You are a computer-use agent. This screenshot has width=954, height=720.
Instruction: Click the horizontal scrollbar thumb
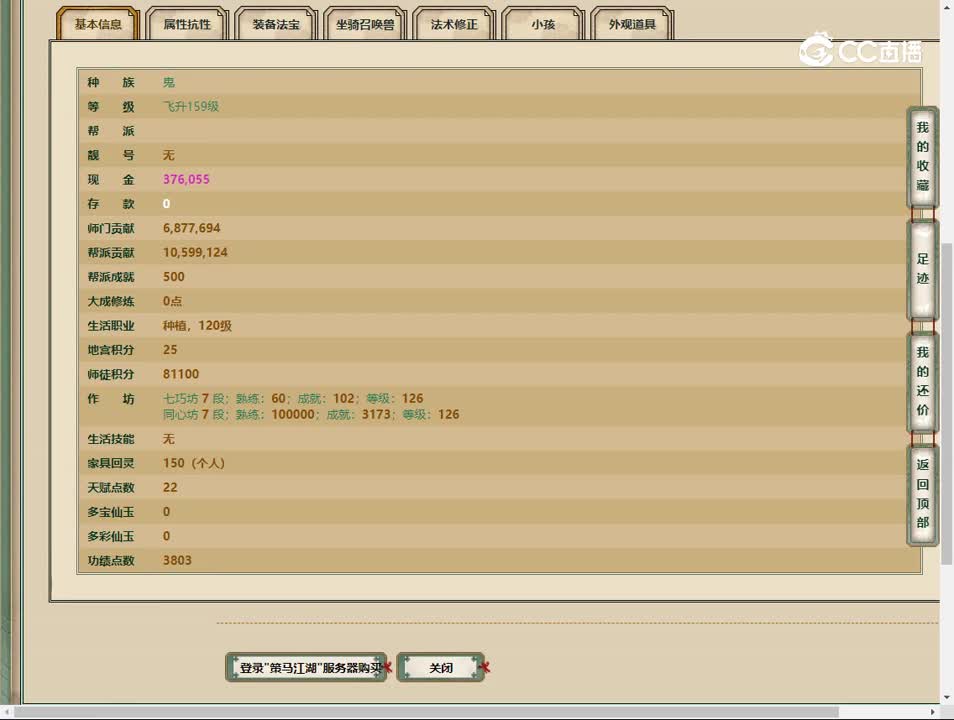point(426,711)
